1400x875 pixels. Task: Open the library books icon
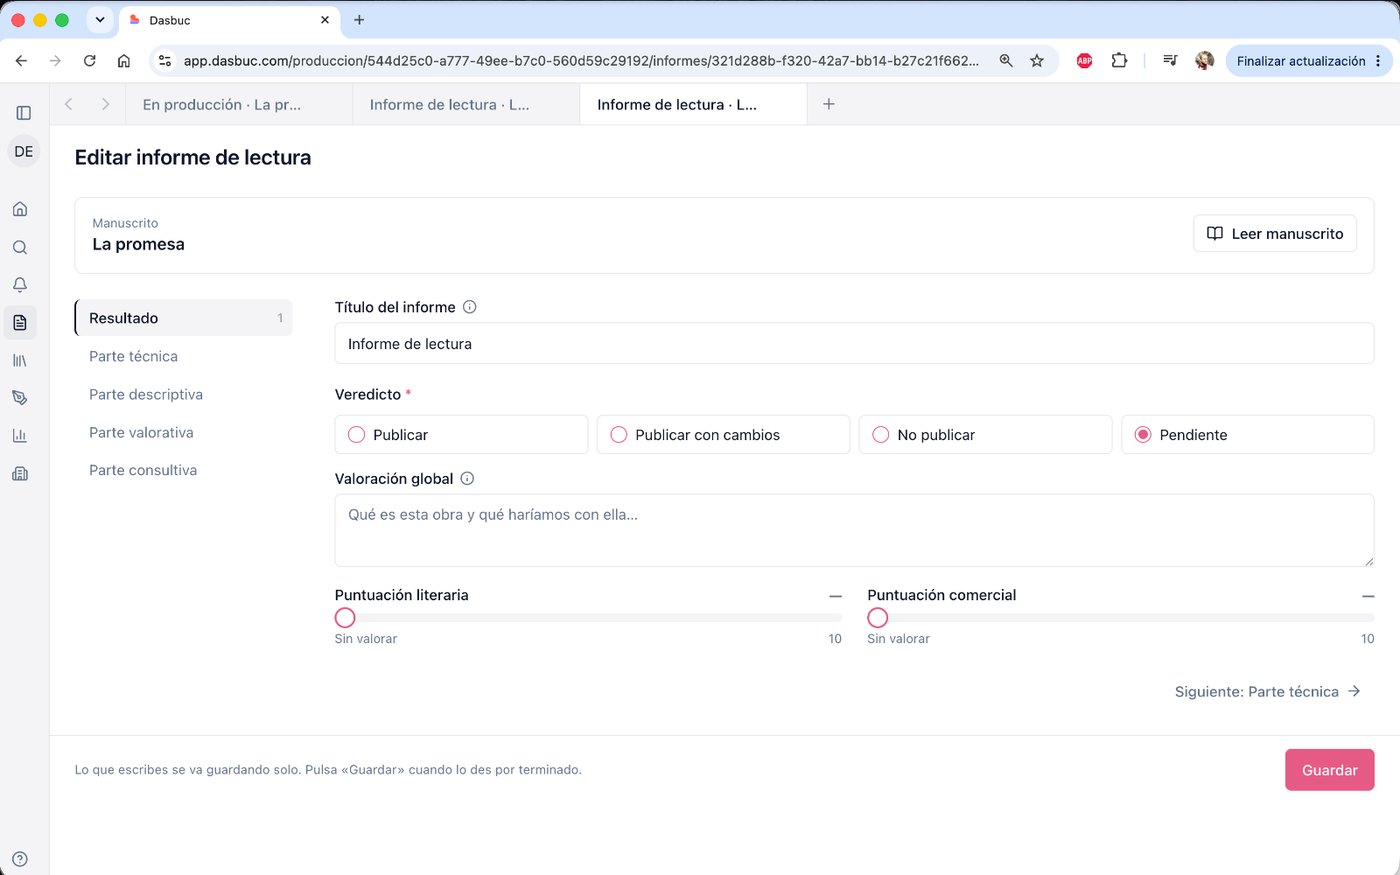pos(20,360)
